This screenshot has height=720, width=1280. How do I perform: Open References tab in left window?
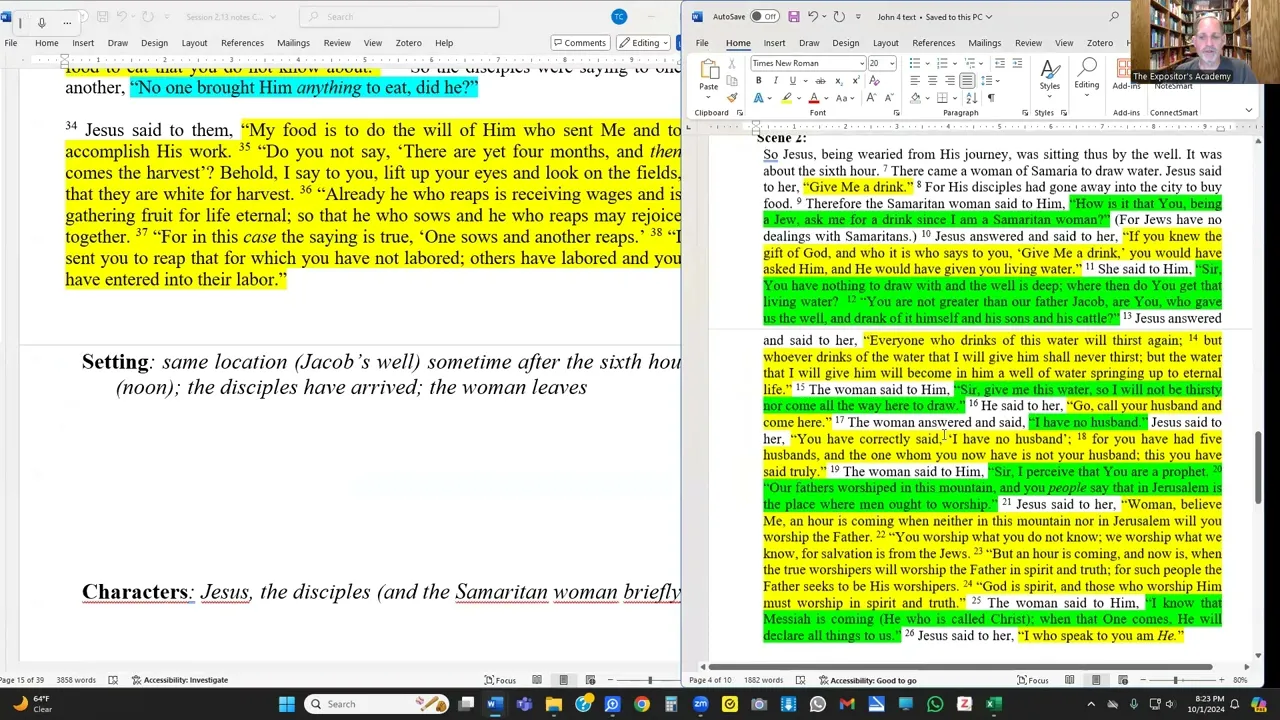click(242, 43)
